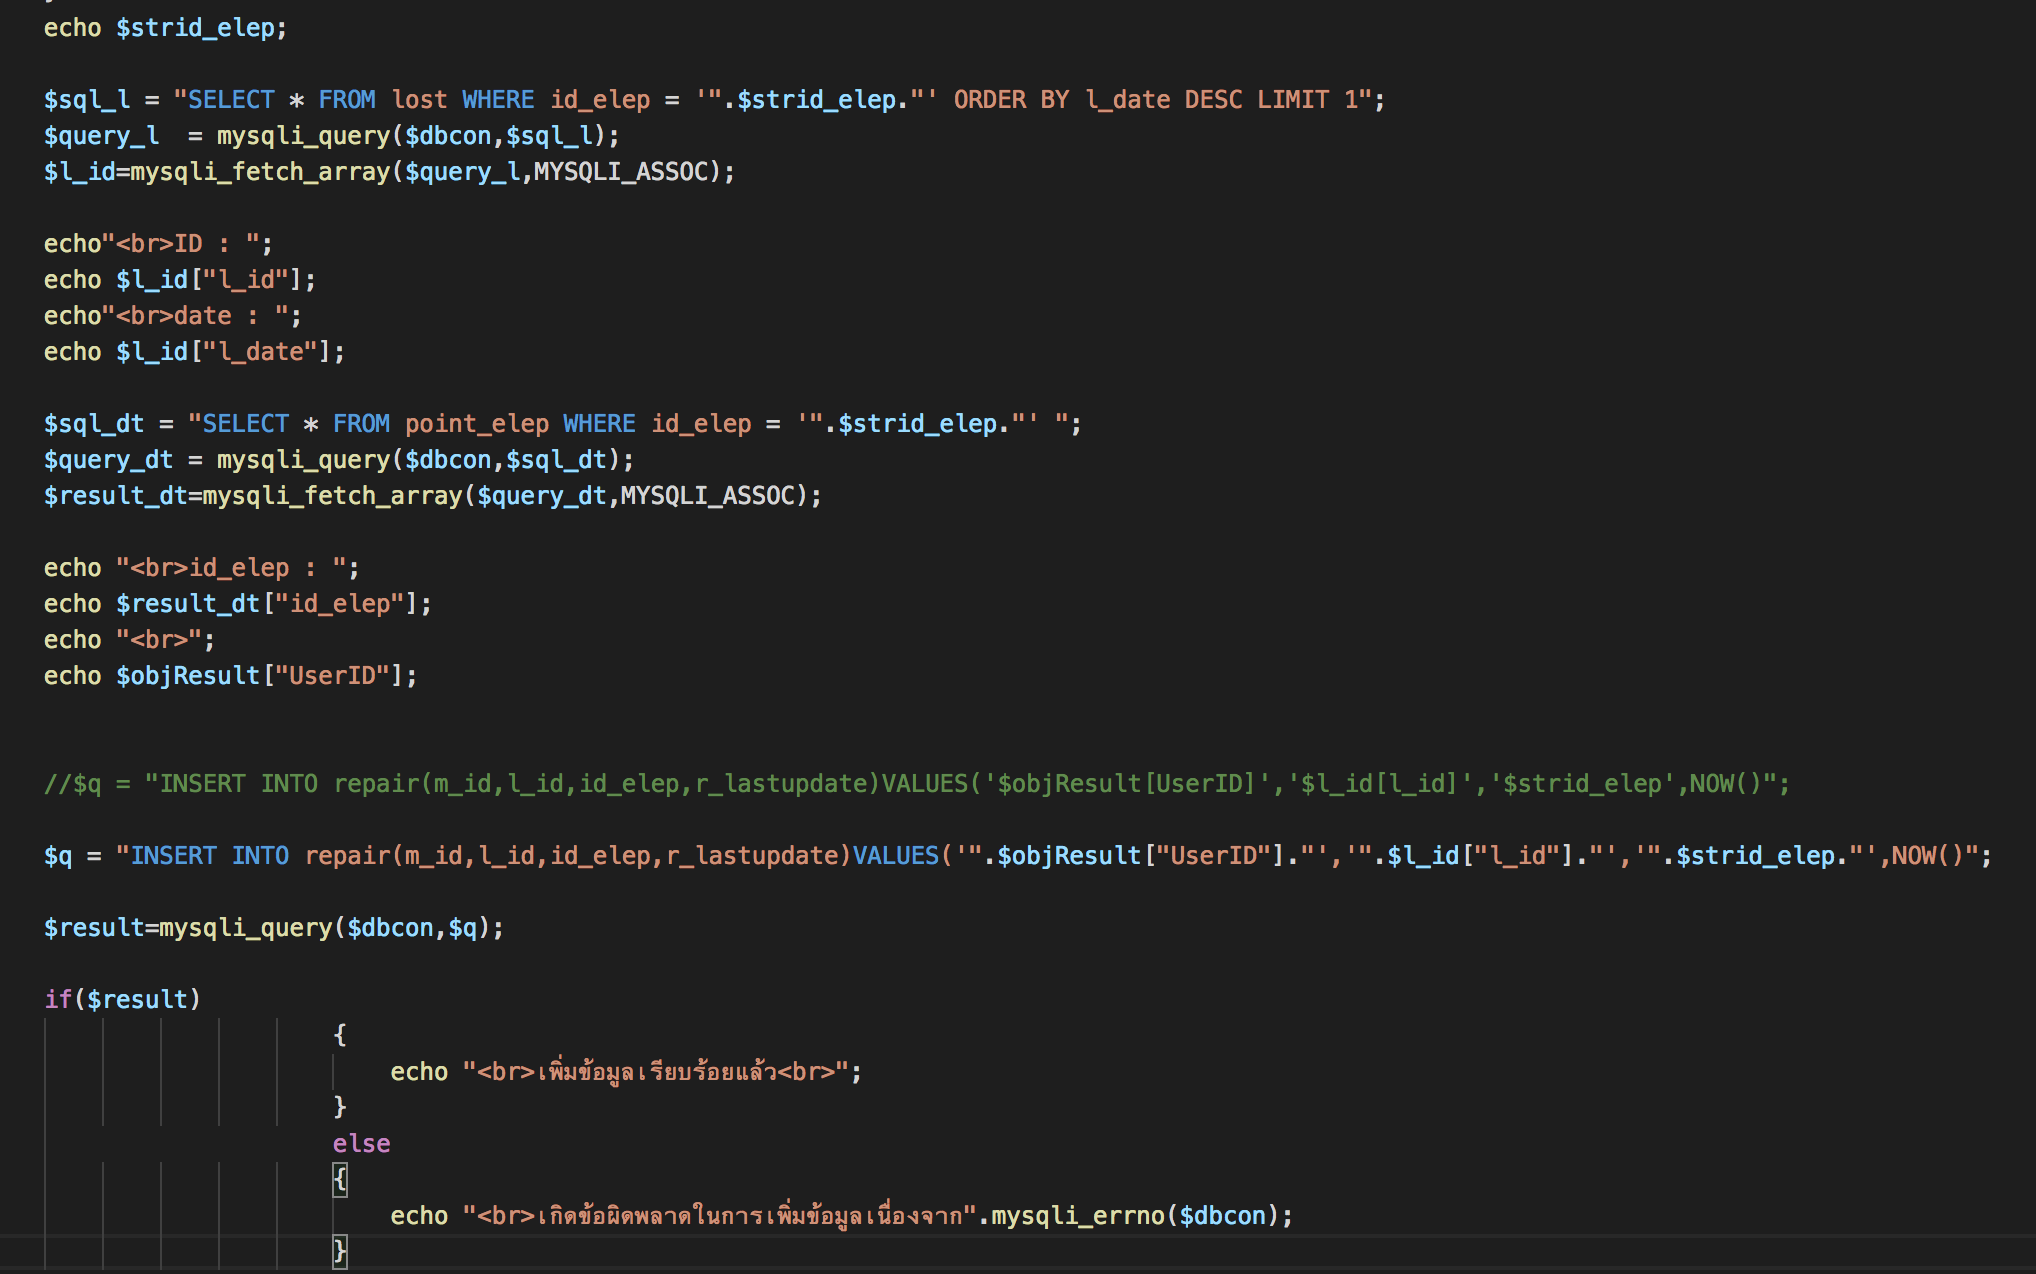Click 'MYSQLI_ASSOC' in the $result_dt line
Image resolution: width=2036 pixels, height=1274 pixels.
[x=706, y=496]
